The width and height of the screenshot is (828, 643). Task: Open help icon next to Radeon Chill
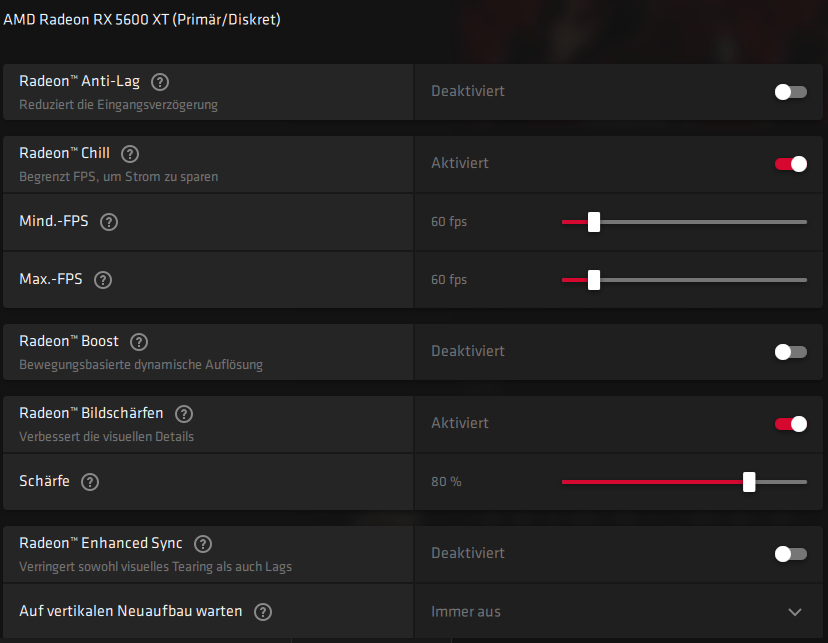click(130, 154)
